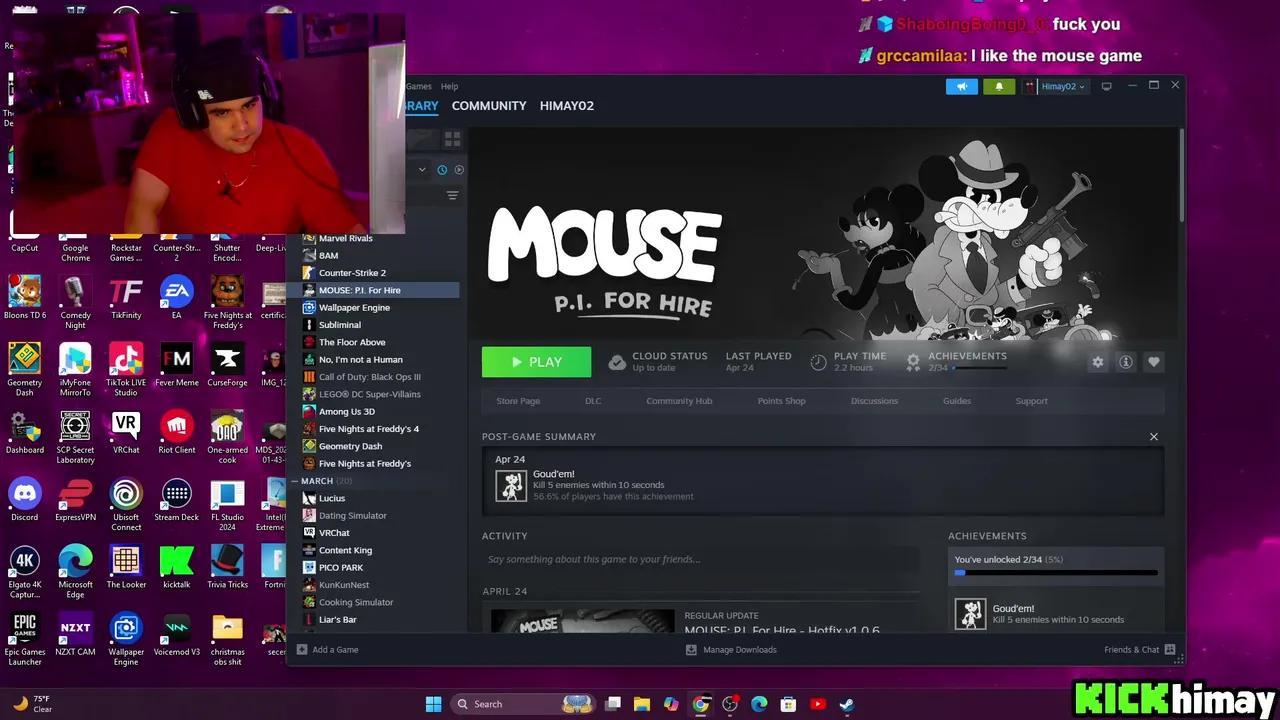Screen dimensions: 1280x720
Task: Open Steam icon on the taskbar
Action: [x=846, y=704]
